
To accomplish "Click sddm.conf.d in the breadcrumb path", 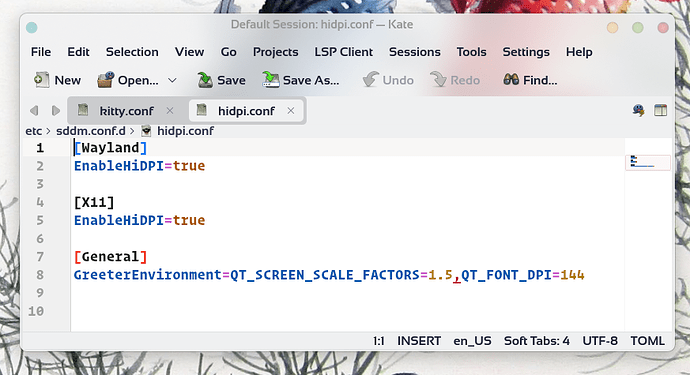I will click(x=91, y=131).
